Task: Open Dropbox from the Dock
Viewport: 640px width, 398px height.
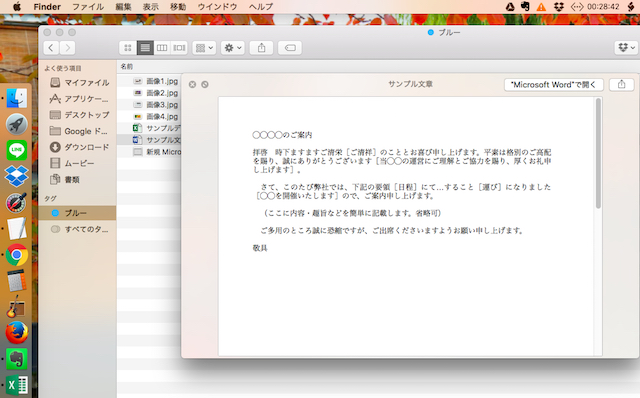Action: click(x=17, y=176)
